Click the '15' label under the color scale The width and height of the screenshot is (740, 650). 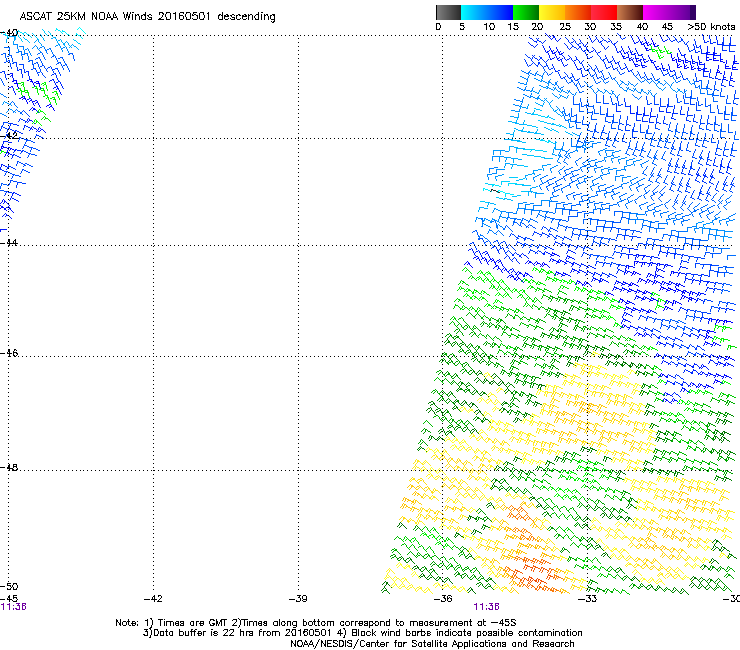click(513, 27)
